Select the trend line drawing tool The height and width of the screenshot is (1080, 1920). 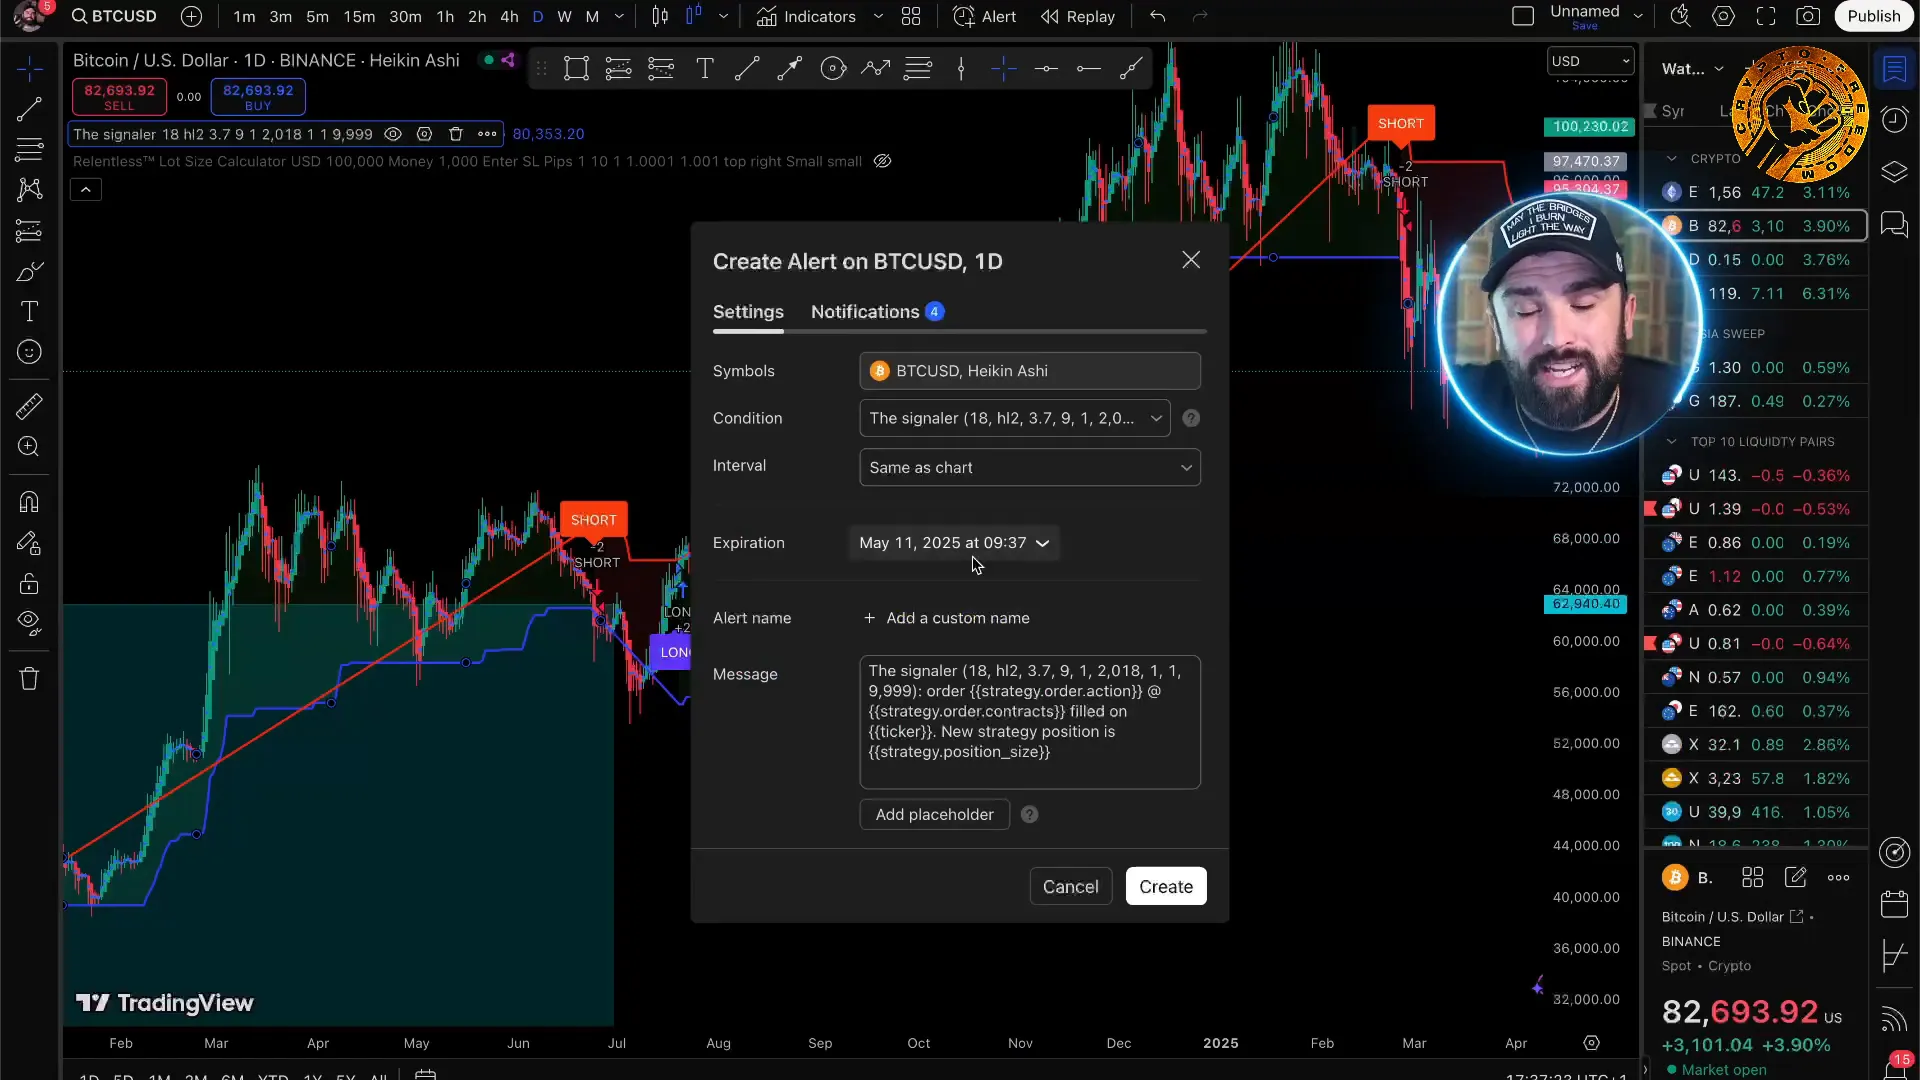pyautogui.click(x=29, y=109)
